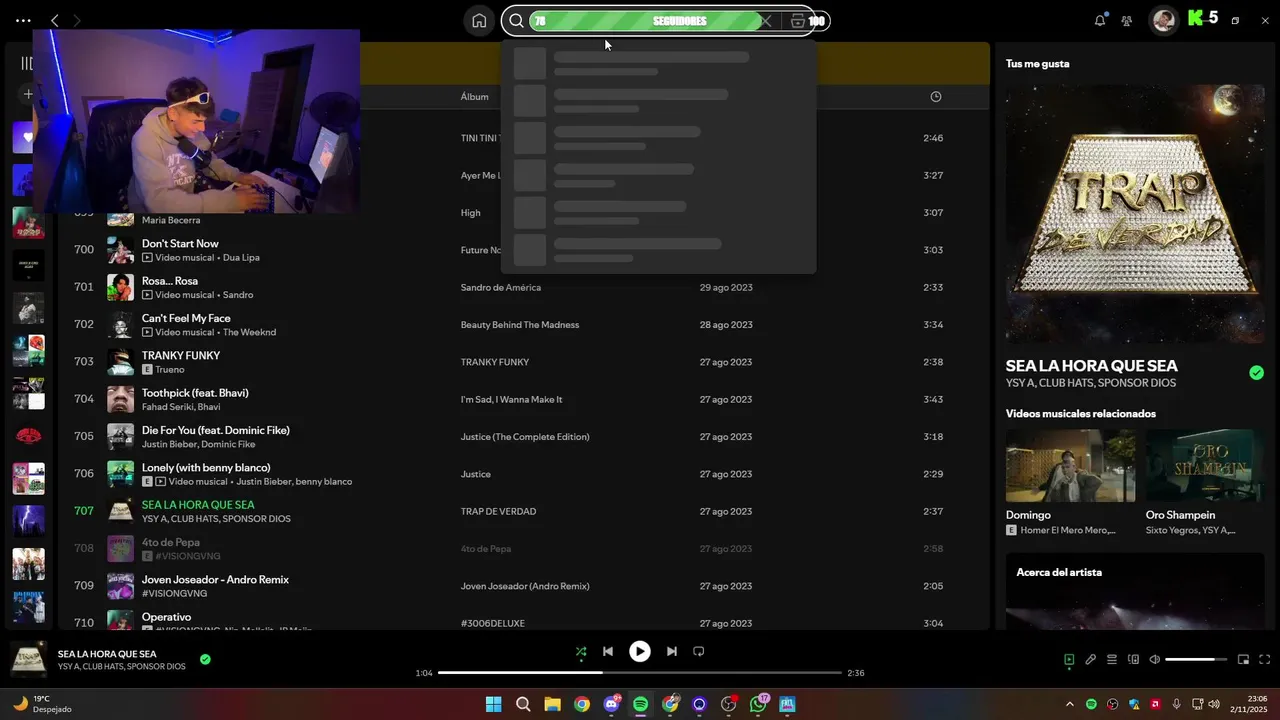
Task: Open AMD Software tray icon
Action: coord(1156,704)
